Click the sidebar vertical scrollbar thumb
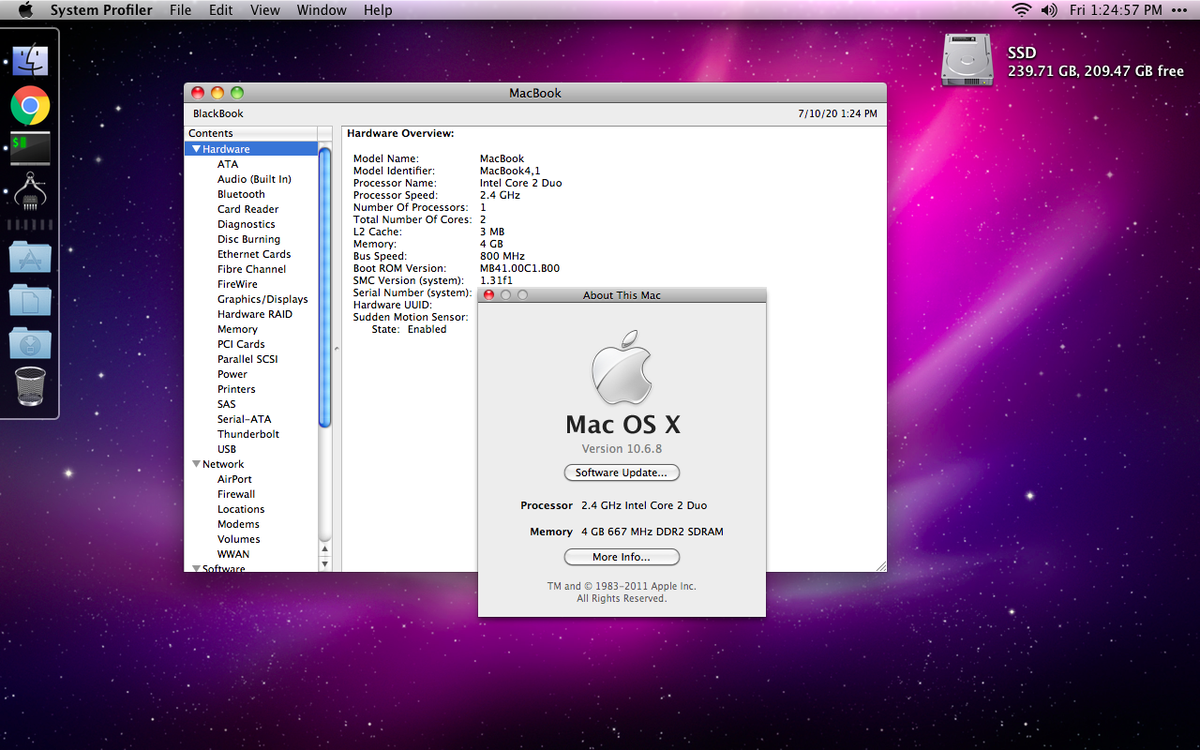1200x750 pixels. coord(325,288)
